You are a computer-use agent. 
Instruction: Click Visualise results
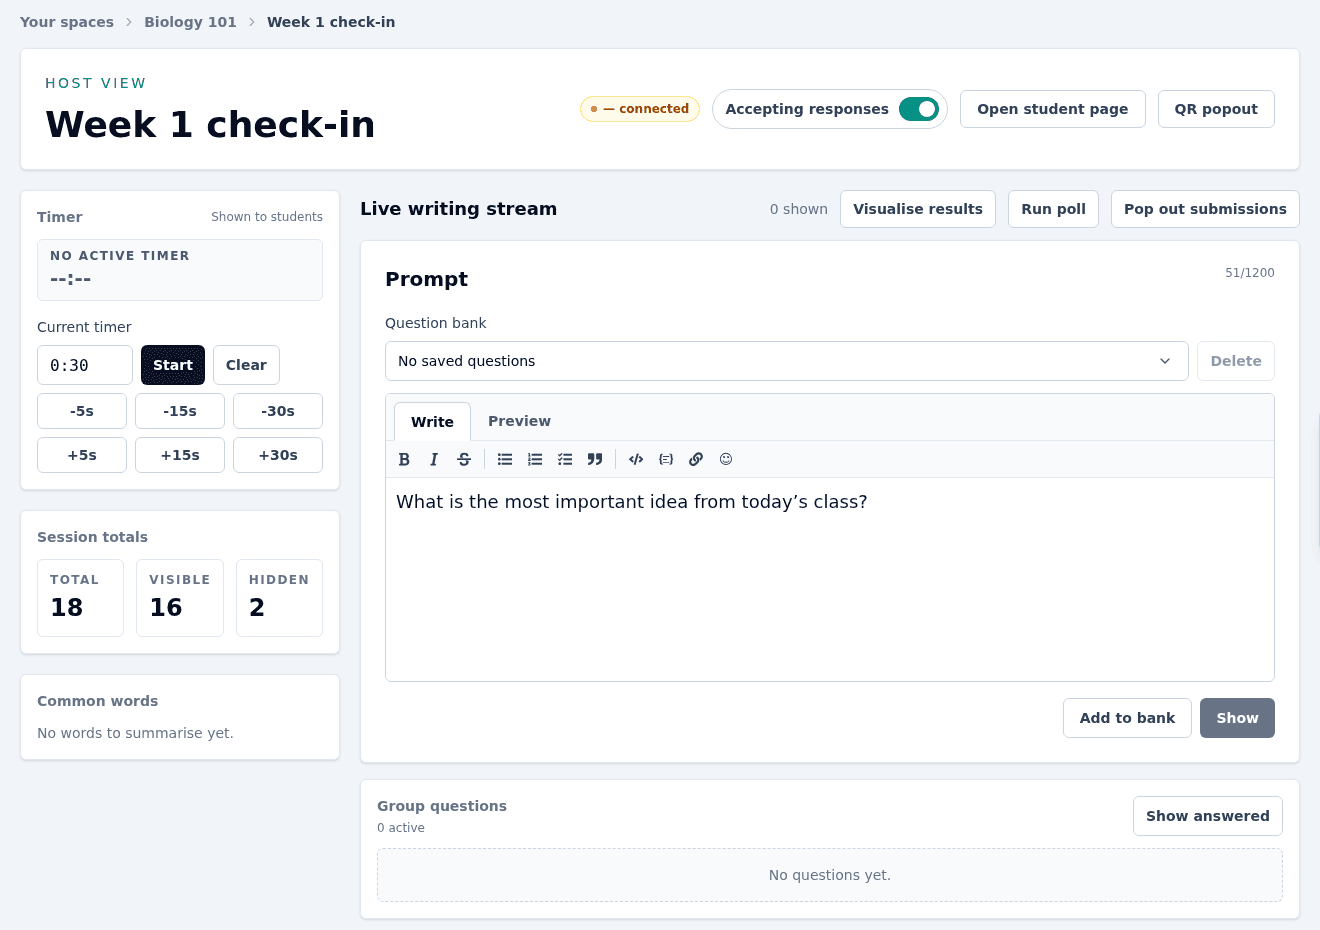click(x=918, y=209)
